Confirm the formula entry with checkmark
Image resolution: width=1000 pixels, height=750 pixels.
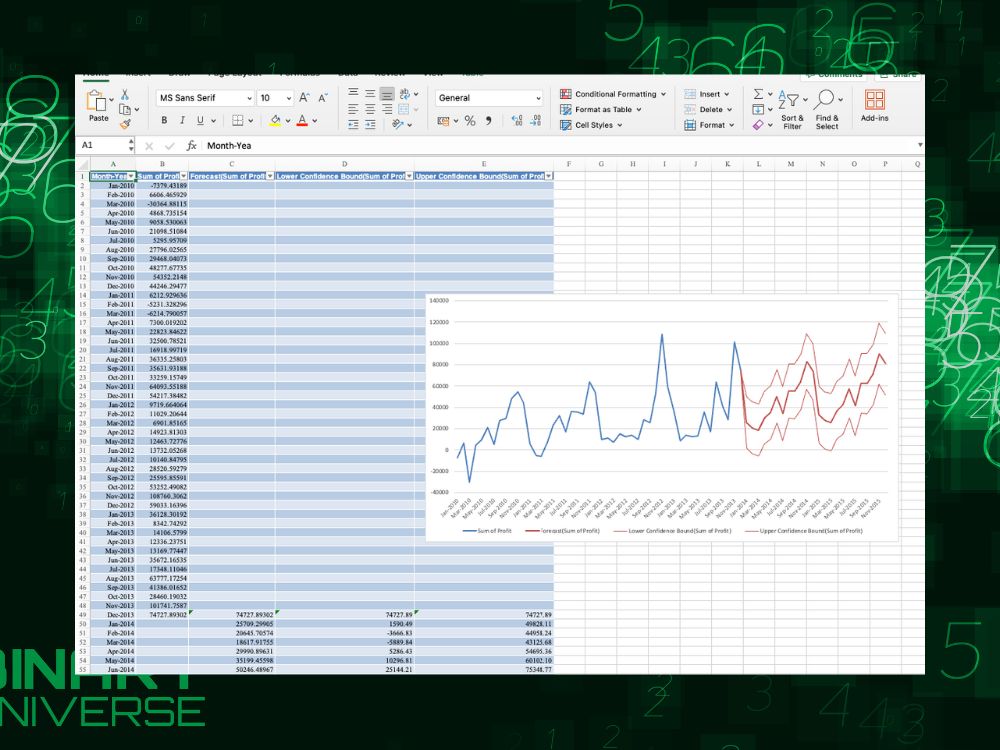point(170,146)
